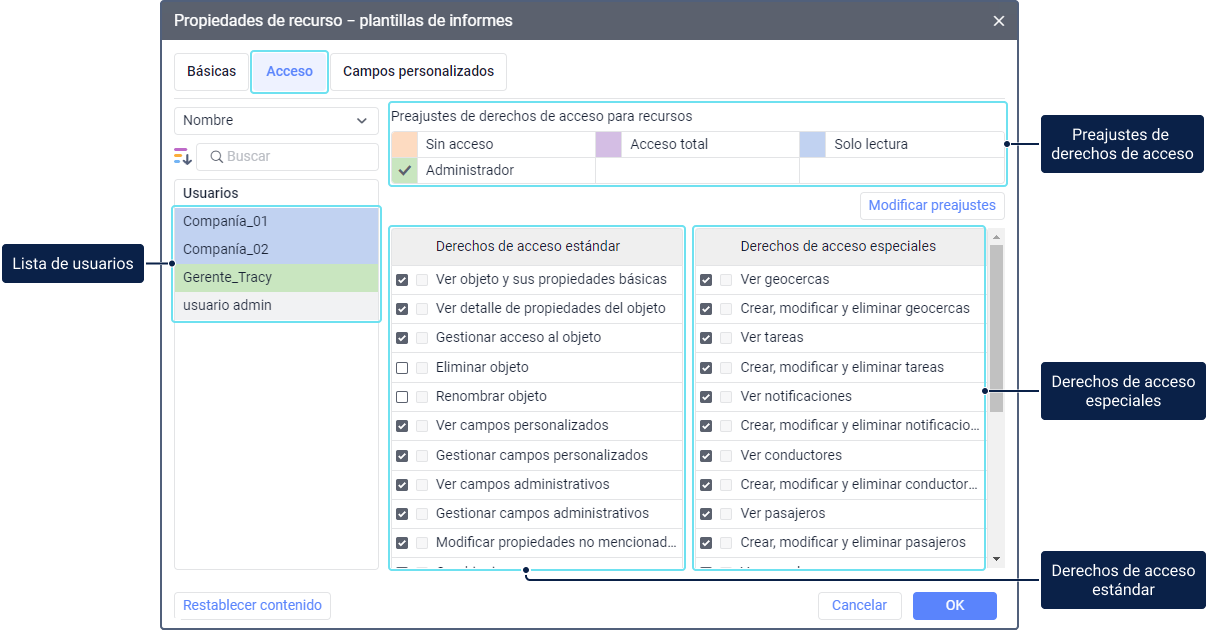Uncheck Gestionar acceso al objeto
Viewport: 1208px width, 630px height.
coord(402,338)
